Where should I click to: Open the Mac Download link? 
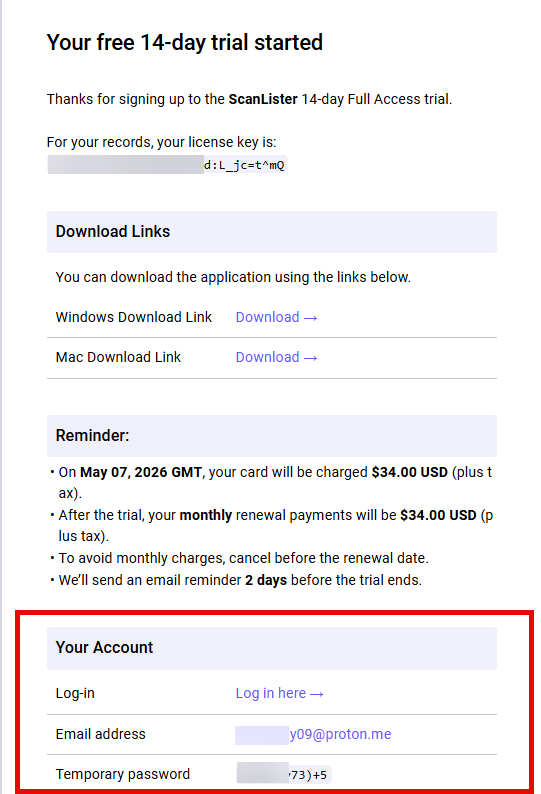click(276, 358)
